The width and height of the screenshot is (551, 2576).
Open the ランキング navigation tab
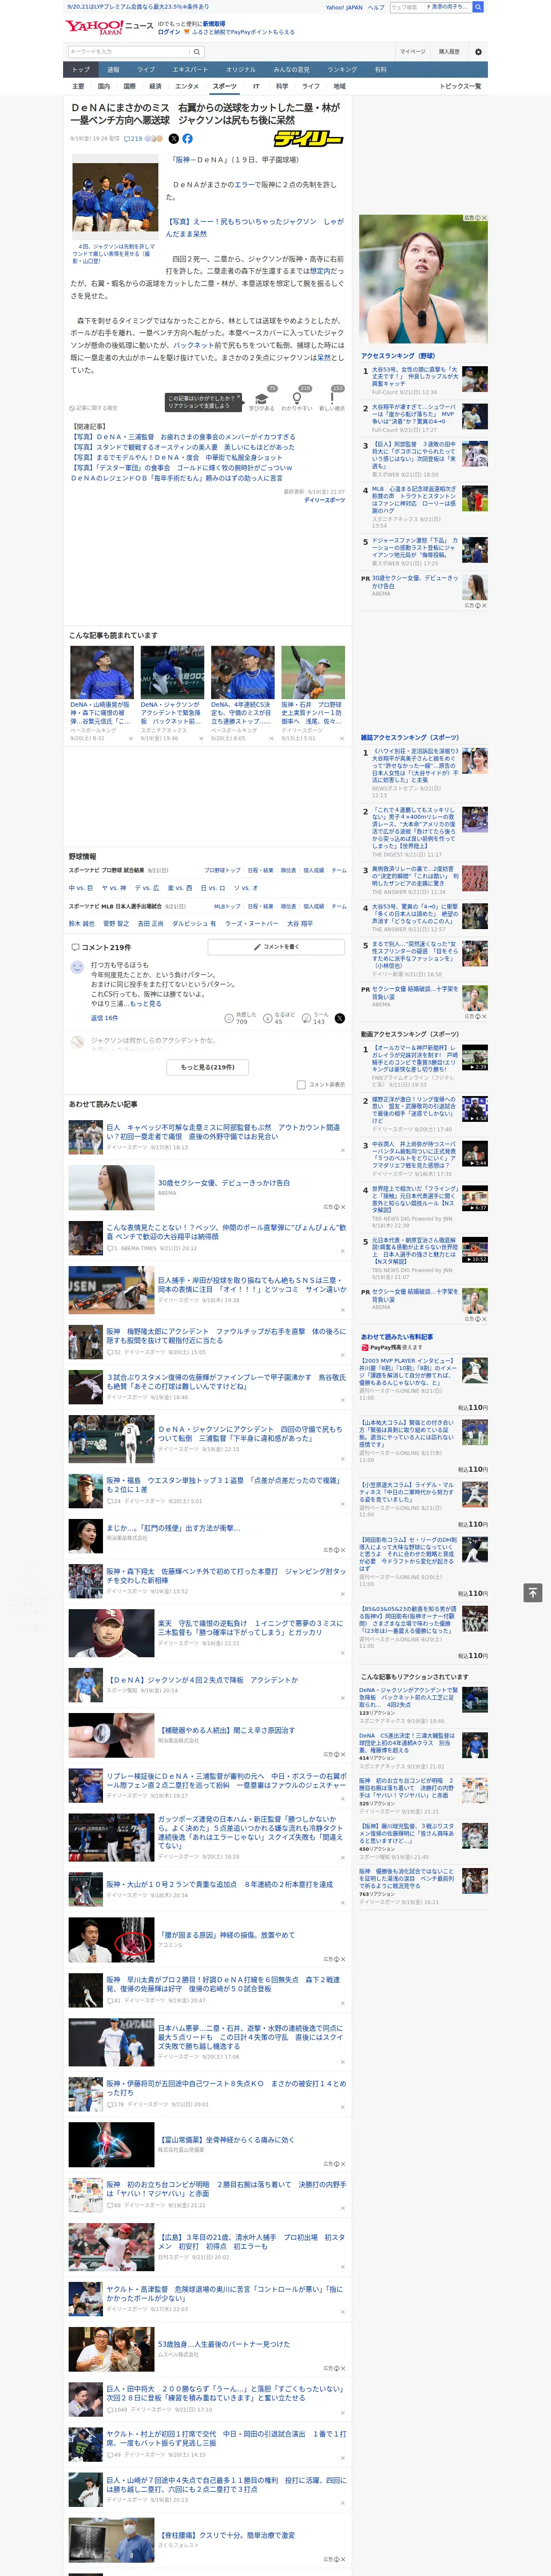(342, 69)
